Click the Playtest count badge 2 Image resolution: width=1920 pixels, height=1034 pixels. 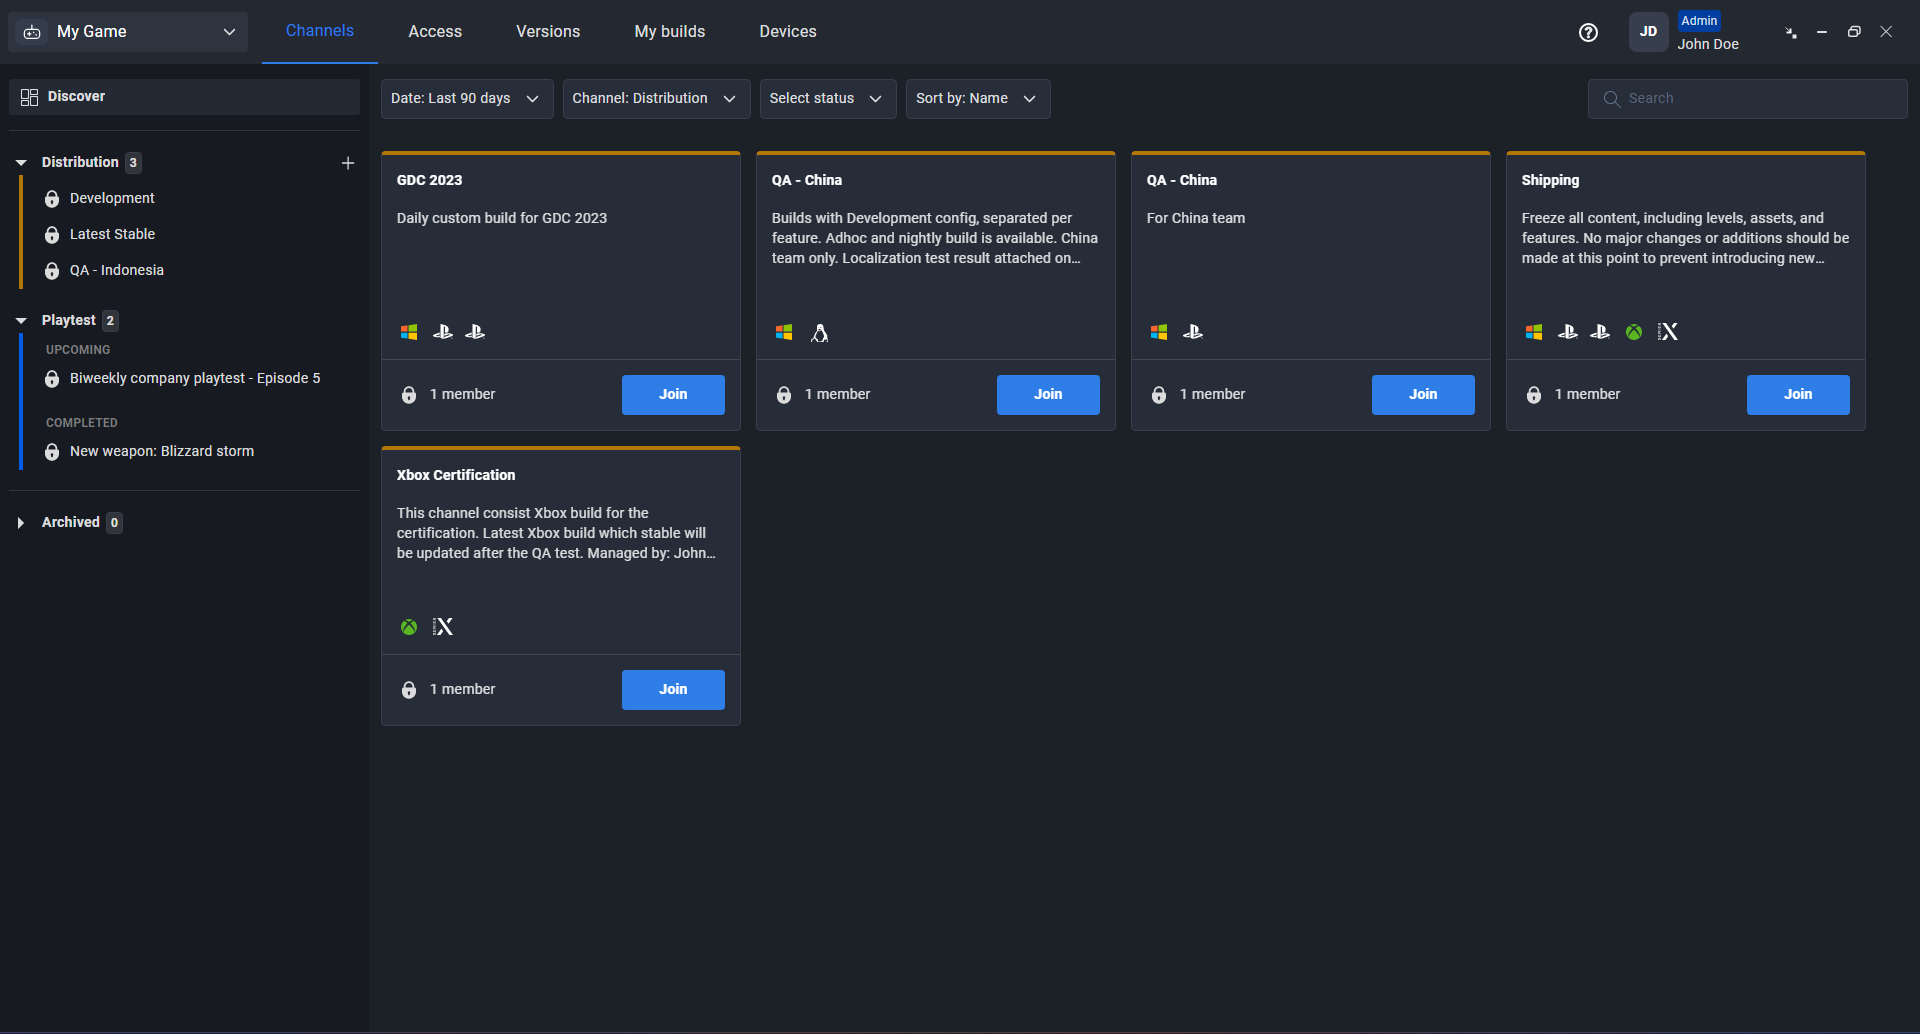[110, 321]
